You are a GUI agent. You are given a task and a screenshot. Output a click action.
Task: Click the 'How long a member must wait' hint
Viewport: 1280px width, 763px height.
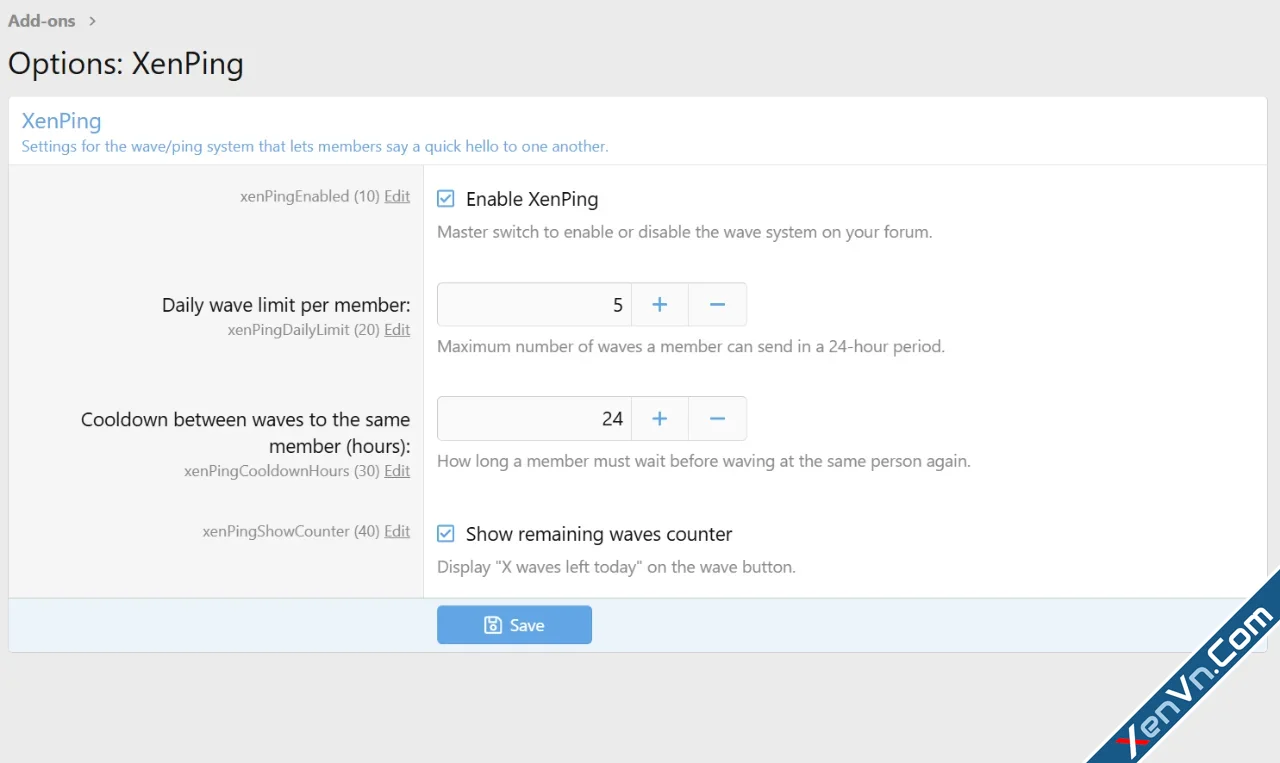704,461
